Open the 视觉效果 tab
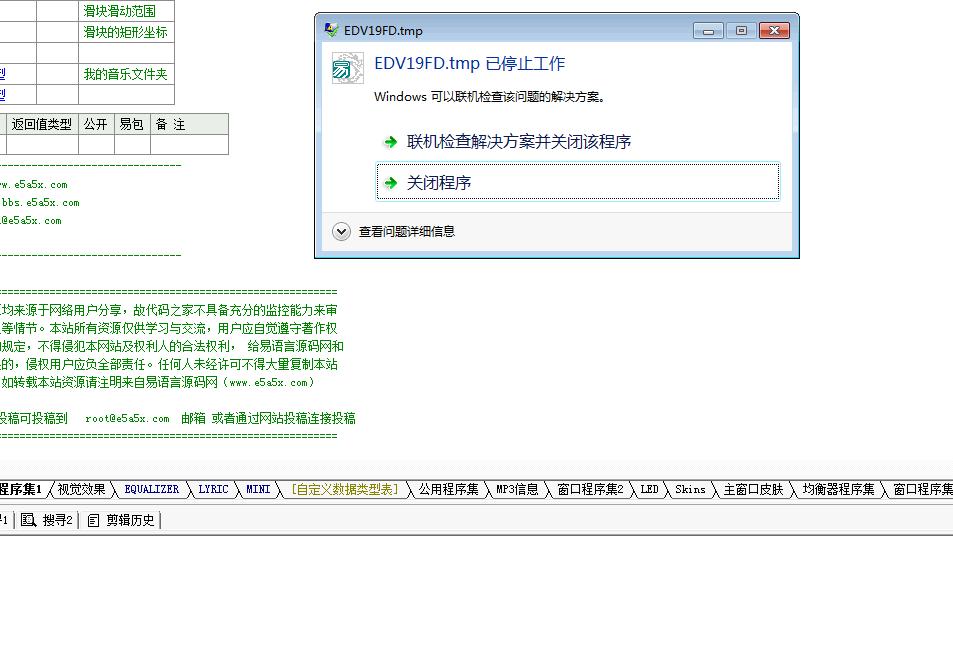953x652 pixels. (x=81, y=489)
